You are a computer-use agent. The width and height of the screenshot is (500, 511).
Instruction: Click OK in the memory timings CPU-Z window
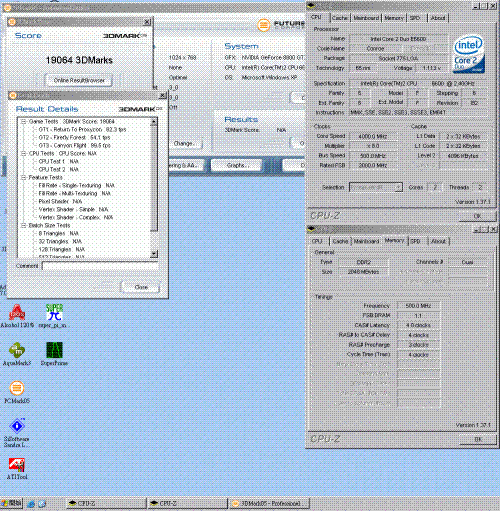click(478, 439)
